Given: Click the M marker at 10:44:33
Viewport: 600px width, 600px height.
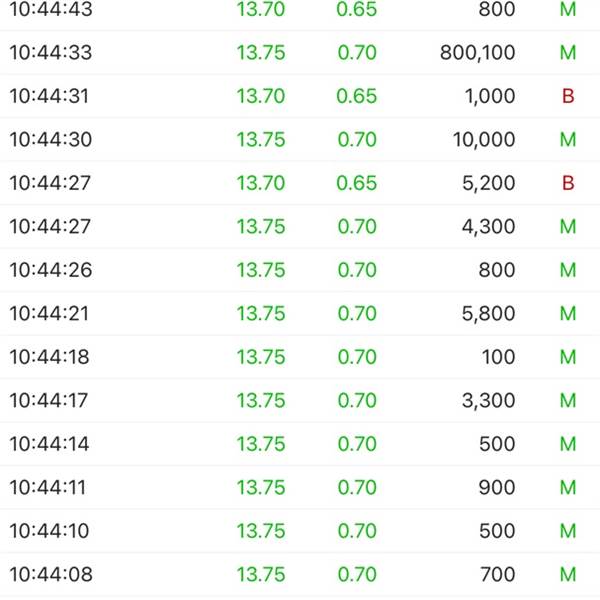Looking at the screenshot, I should coord(568,52).
